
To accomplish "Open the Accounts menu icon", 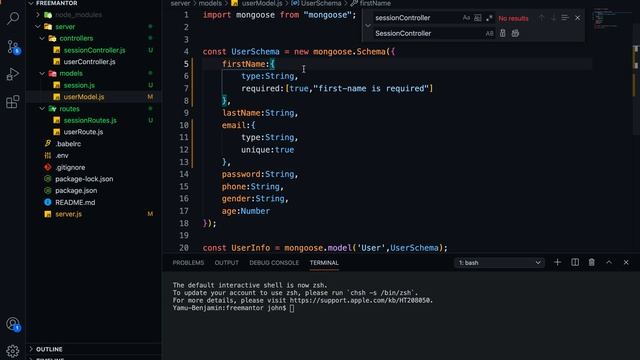I will click(13, 324).
